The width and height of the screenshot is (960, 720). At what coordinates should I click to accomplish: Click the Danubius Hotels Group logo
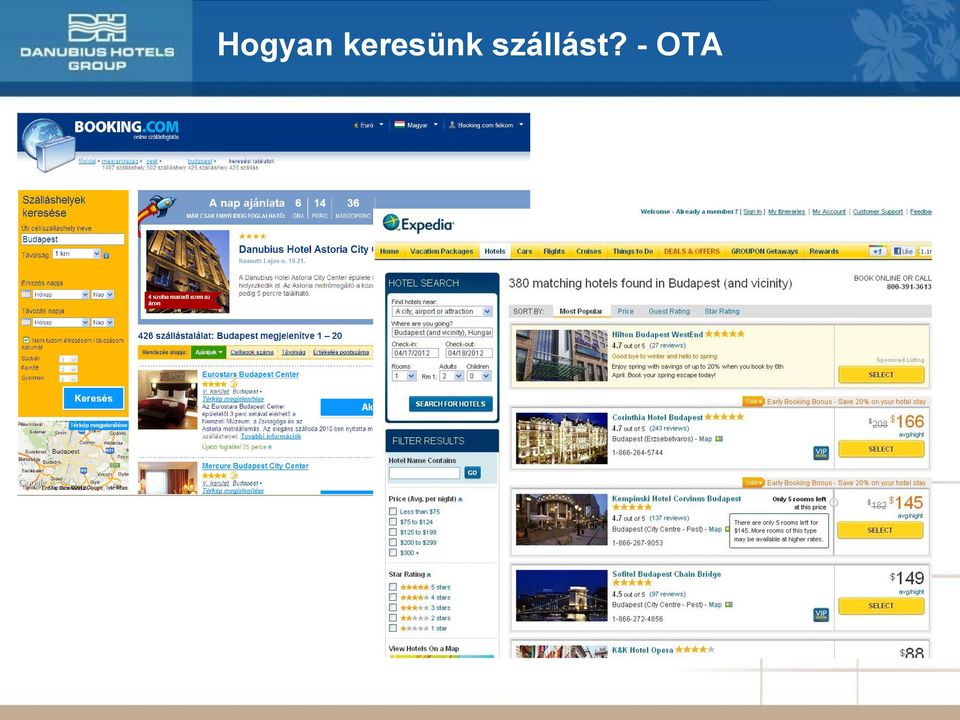pyautogui.click(x=97, y=42)
